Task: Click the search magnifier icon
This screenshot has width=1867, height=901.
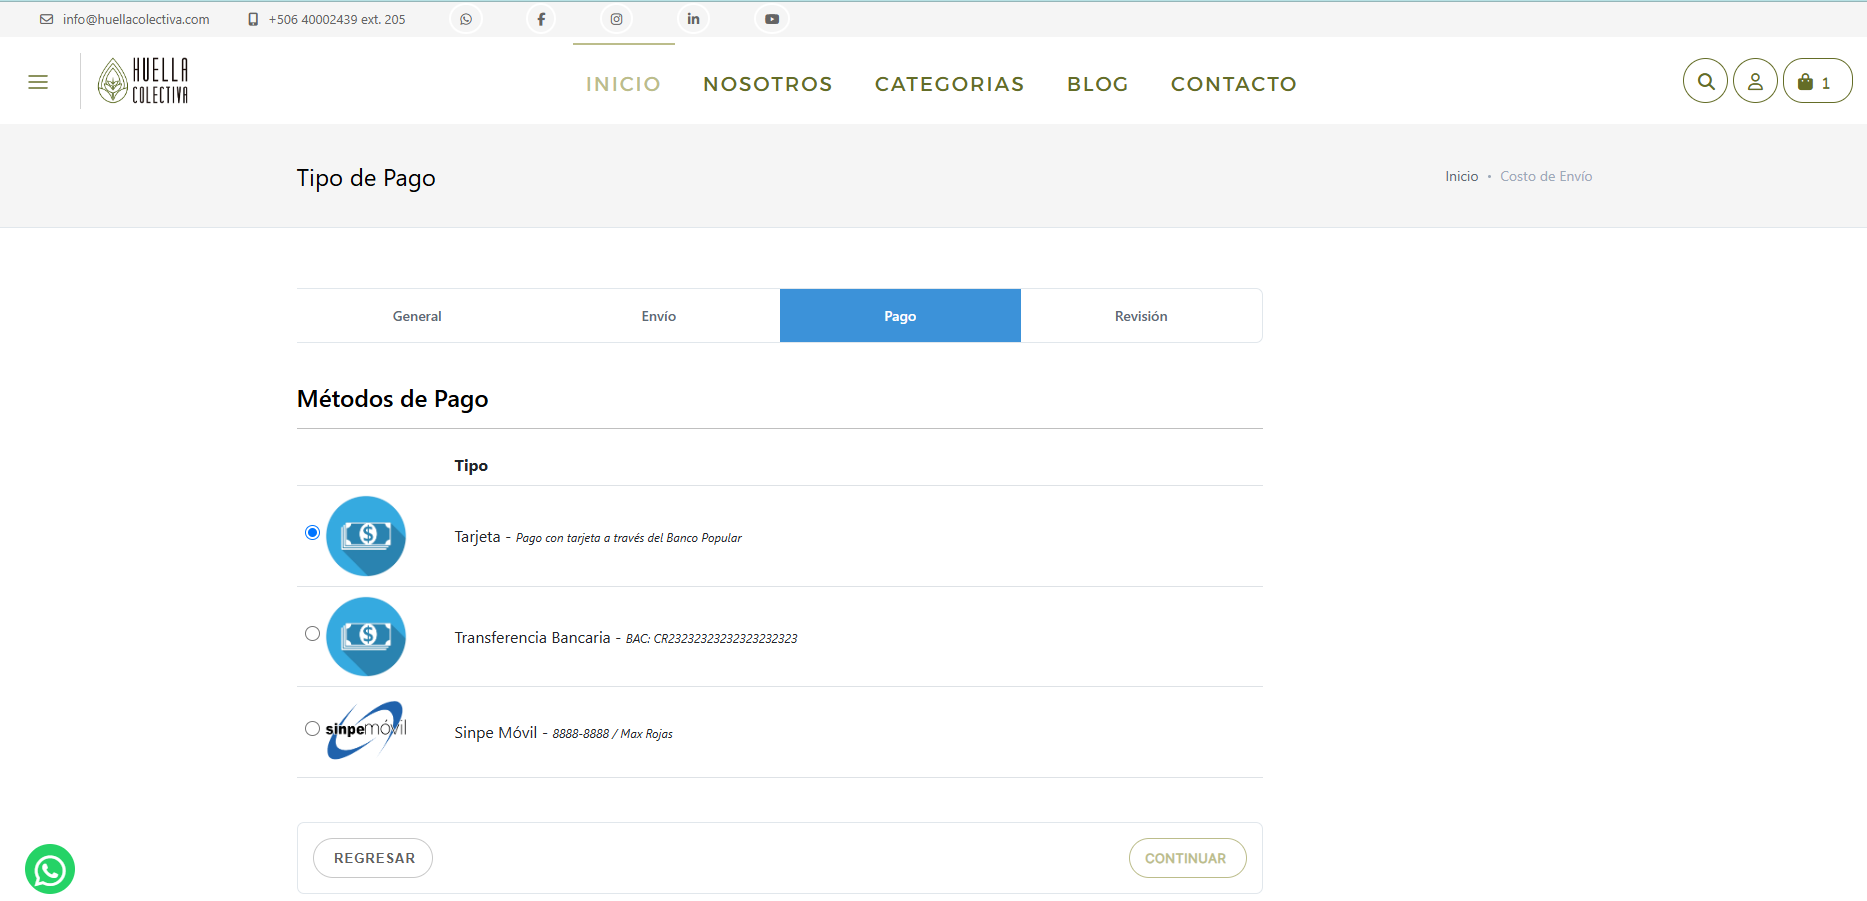Action: (1706, 81)
